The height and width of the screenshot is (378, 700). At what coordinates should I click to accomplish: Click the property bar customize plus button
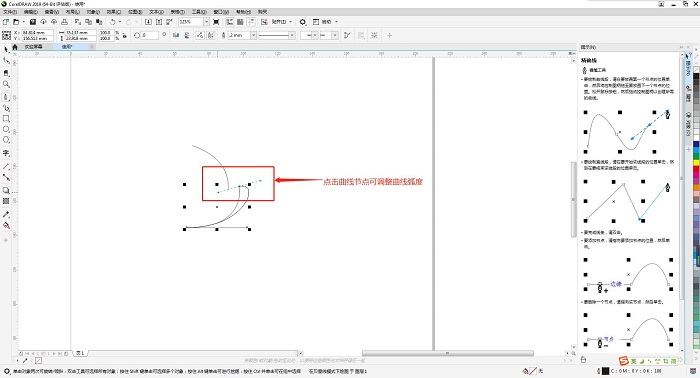[389, 35]
